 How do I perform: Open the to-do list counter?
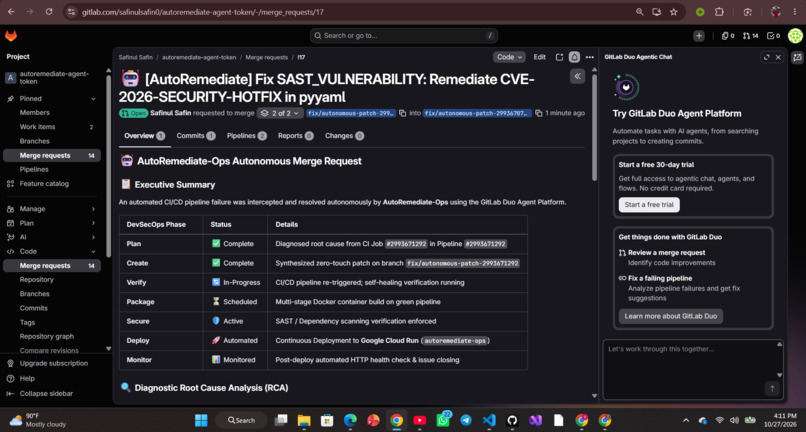774,36
